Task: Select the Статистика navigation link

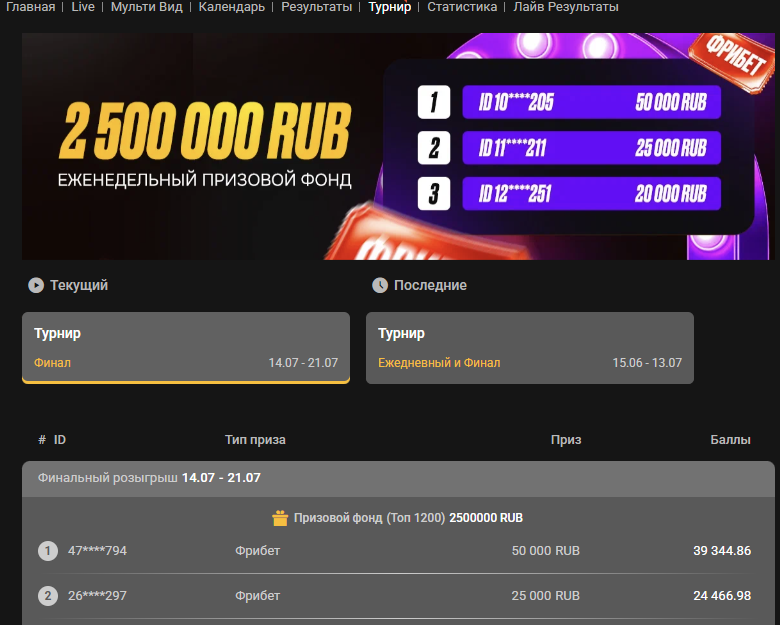Action: click(x=462, y=7)
